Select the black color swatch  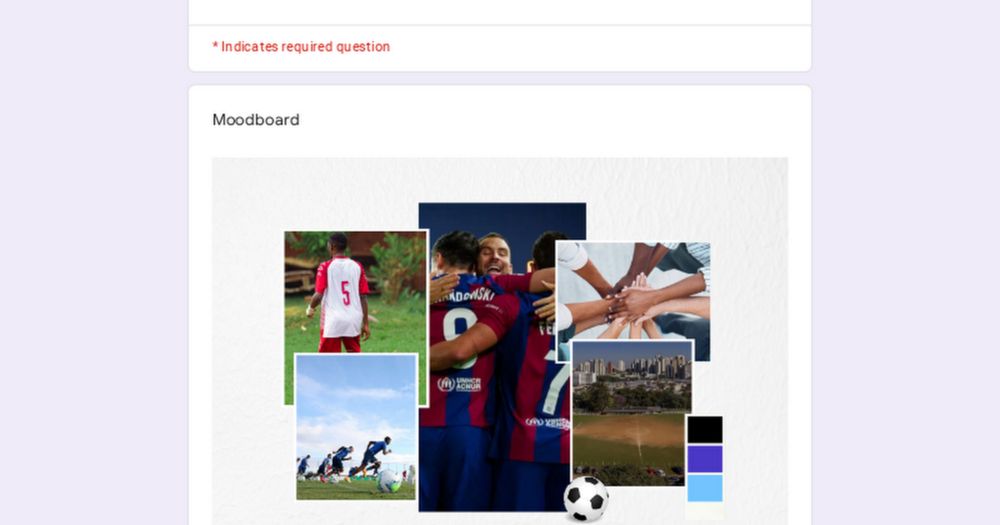(705, 430)
